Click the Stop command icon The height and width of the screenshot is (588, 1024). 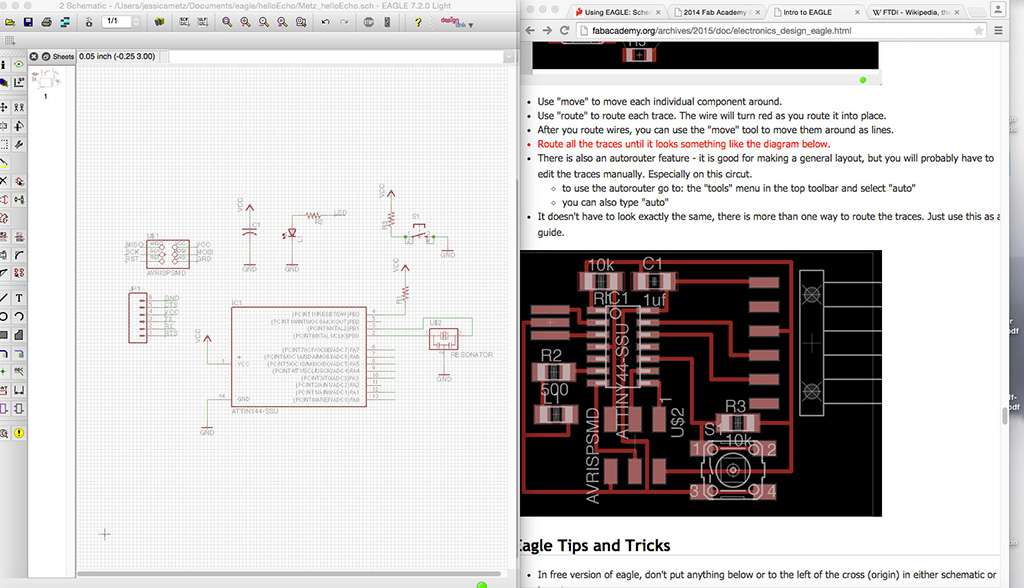tap(368, 22)
